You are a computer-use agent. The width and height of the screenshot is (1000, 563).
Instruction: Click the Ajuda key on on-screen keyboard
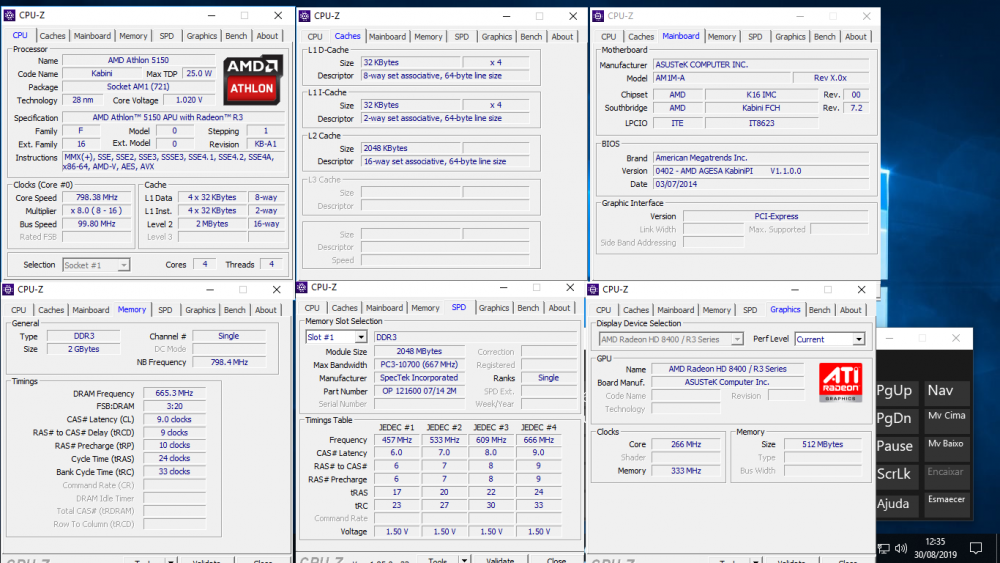point(894,503)
